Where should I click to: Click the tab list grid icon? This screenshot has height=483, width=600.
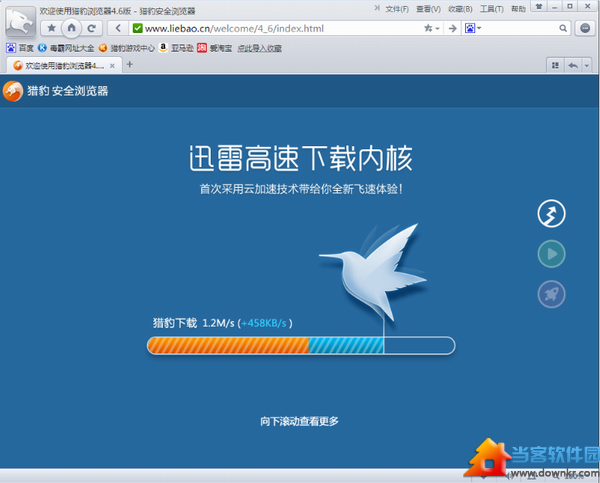tap(555, 66)
